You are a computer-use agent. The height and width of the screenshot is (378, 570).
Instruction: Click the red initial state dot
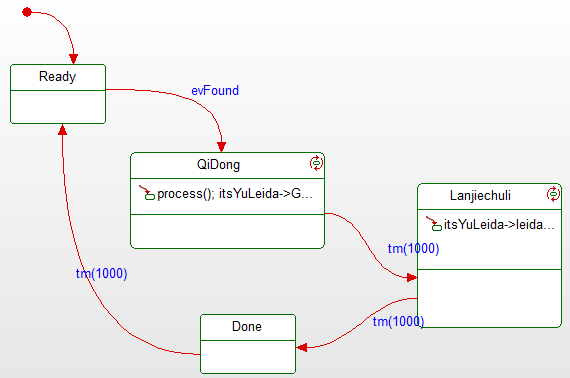click(27, 12)
